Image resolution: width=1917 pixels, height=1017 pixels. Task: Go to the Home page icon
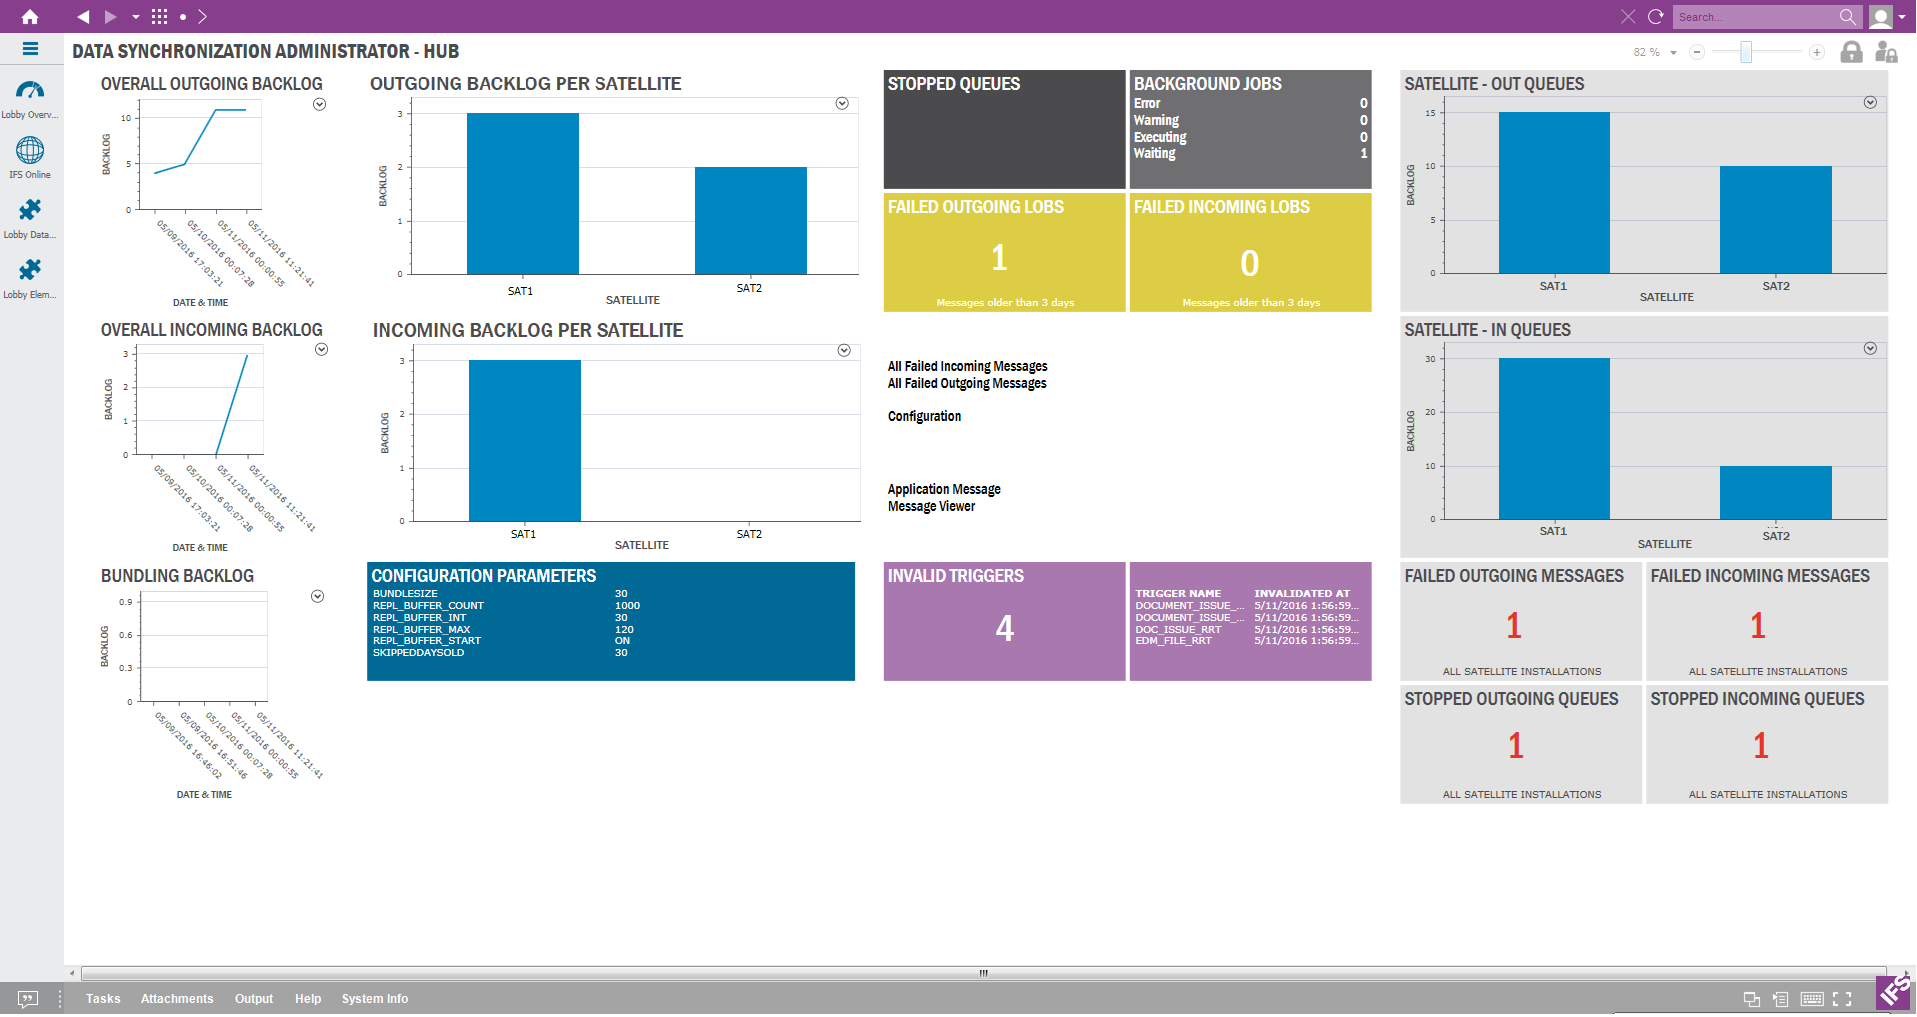coord(30,16)
